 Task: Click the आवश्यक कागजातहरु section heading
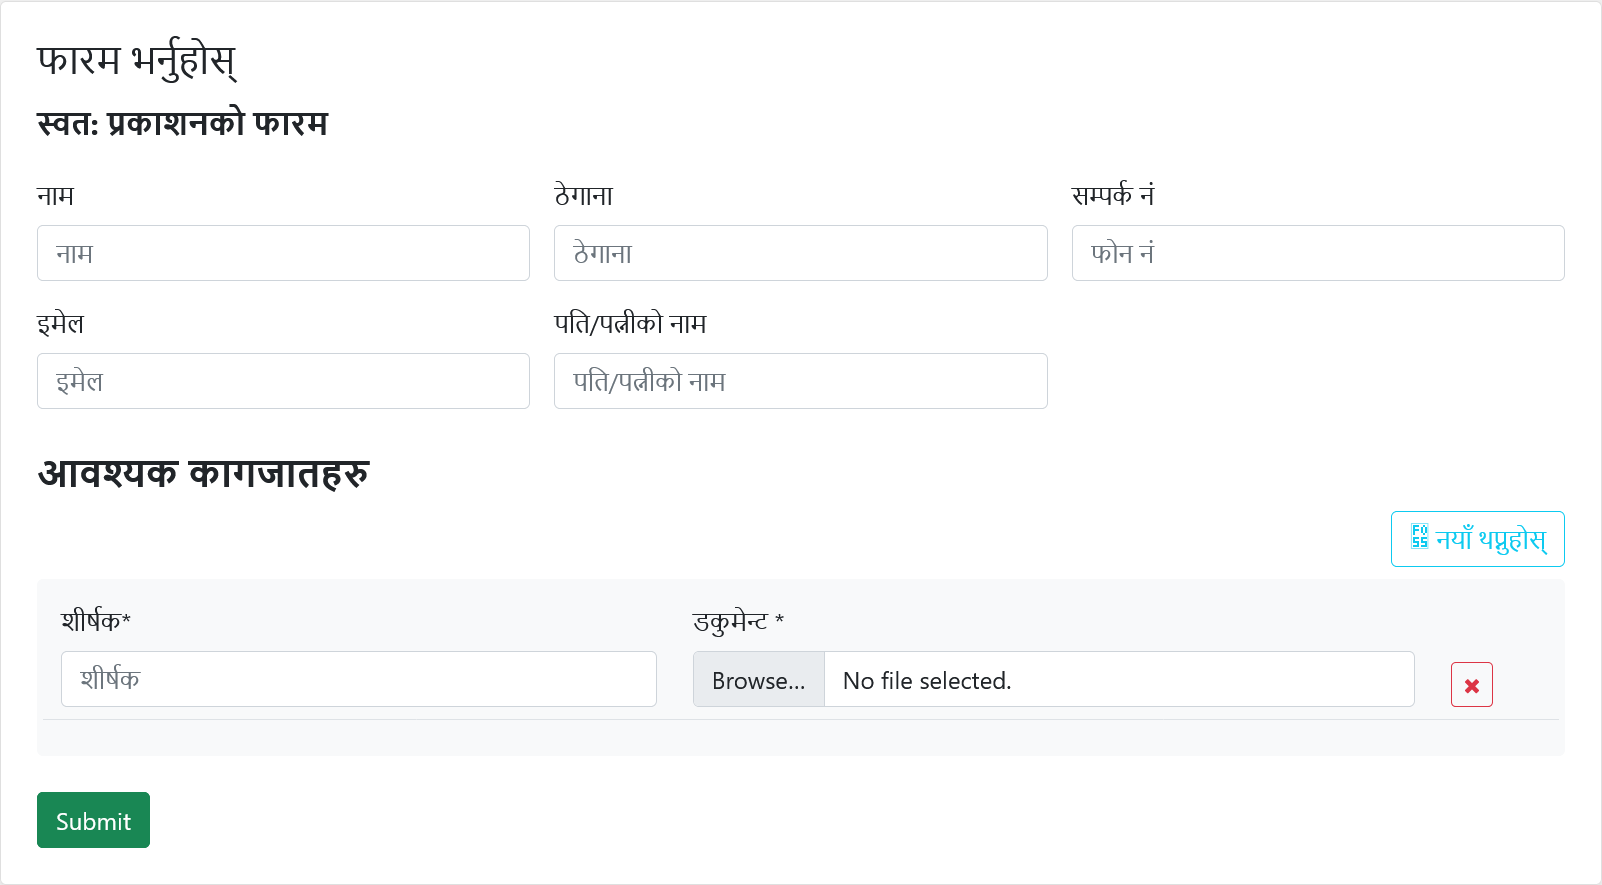[204, 473]
